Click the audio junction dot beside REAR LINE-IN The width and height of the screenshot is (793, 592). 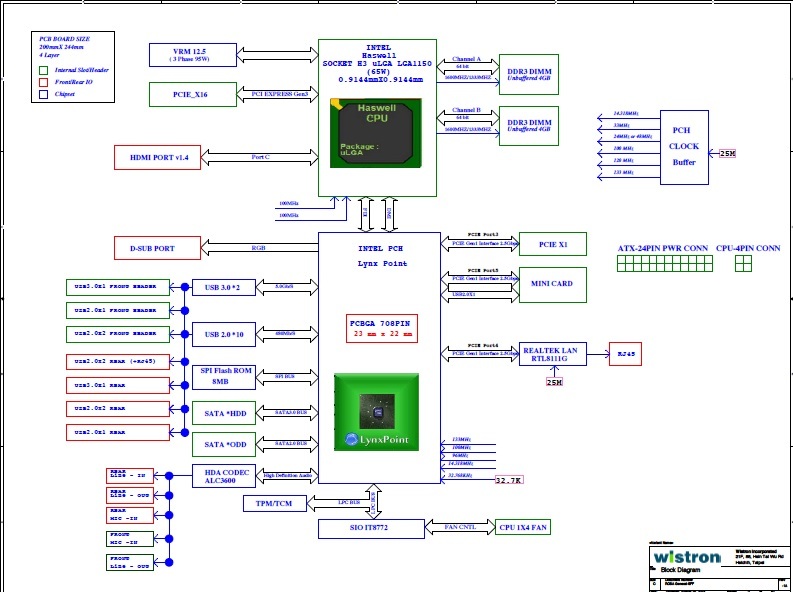[169, 476]
